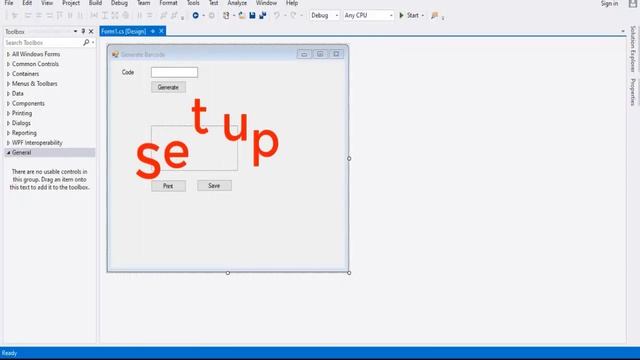
Task: Open the Tools menu
Action: [x=193, y=3]
